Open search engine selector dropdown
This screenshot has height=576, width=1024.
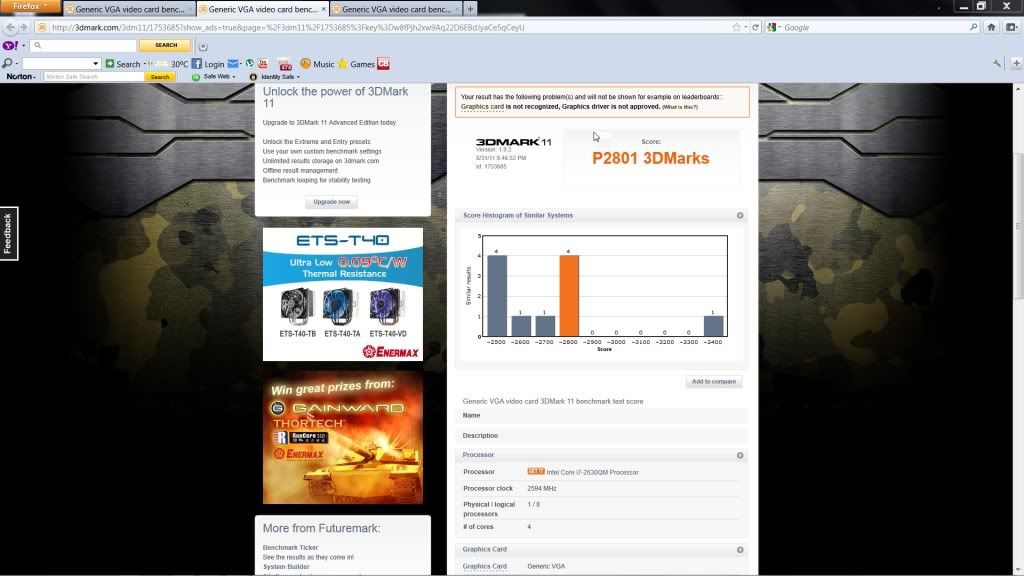(774, 27)
